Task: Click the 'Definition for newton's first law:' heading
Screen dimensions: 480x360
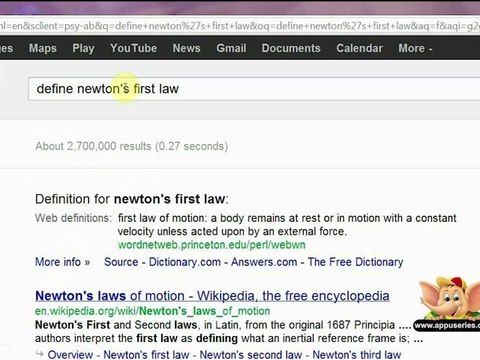Action: 132,199
